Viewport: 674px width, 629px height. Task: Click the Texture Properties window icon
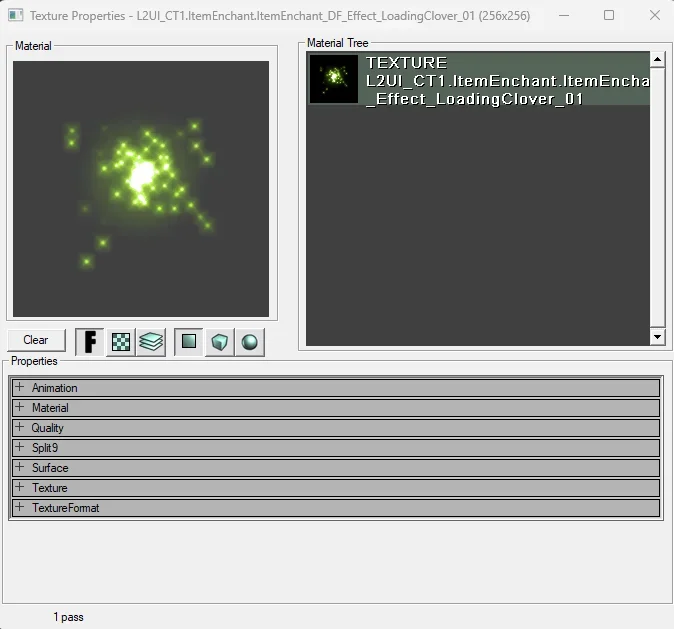[x=16, y=15]
